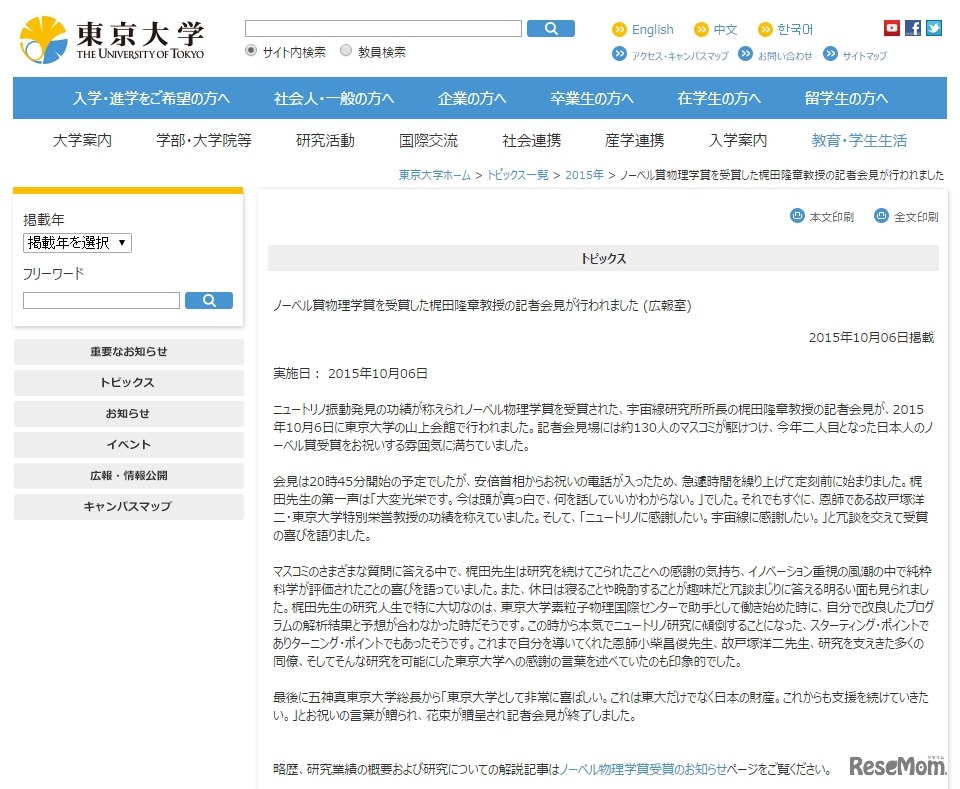Open the Twitter bird icon
The height and width of the screenshot is (789, 960).
point(934,28)
